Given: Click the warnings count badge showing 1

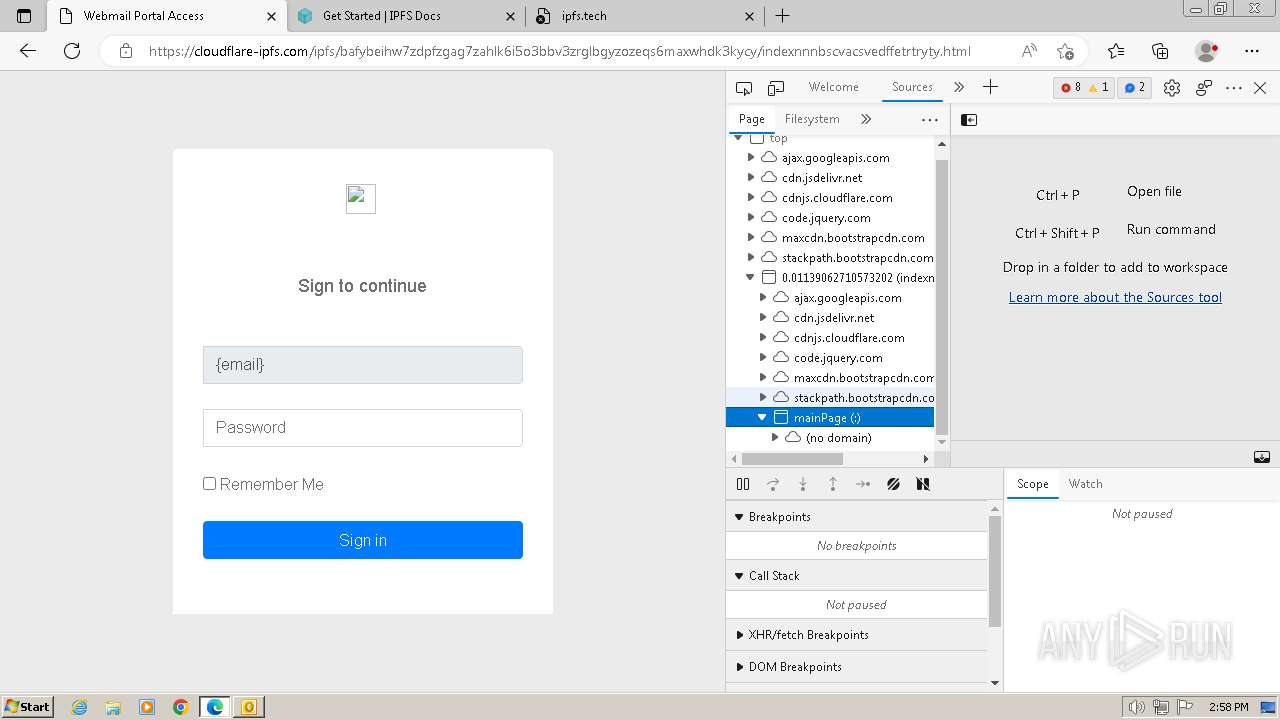Looking at the screenshot, I should [x=1097, y=88].
